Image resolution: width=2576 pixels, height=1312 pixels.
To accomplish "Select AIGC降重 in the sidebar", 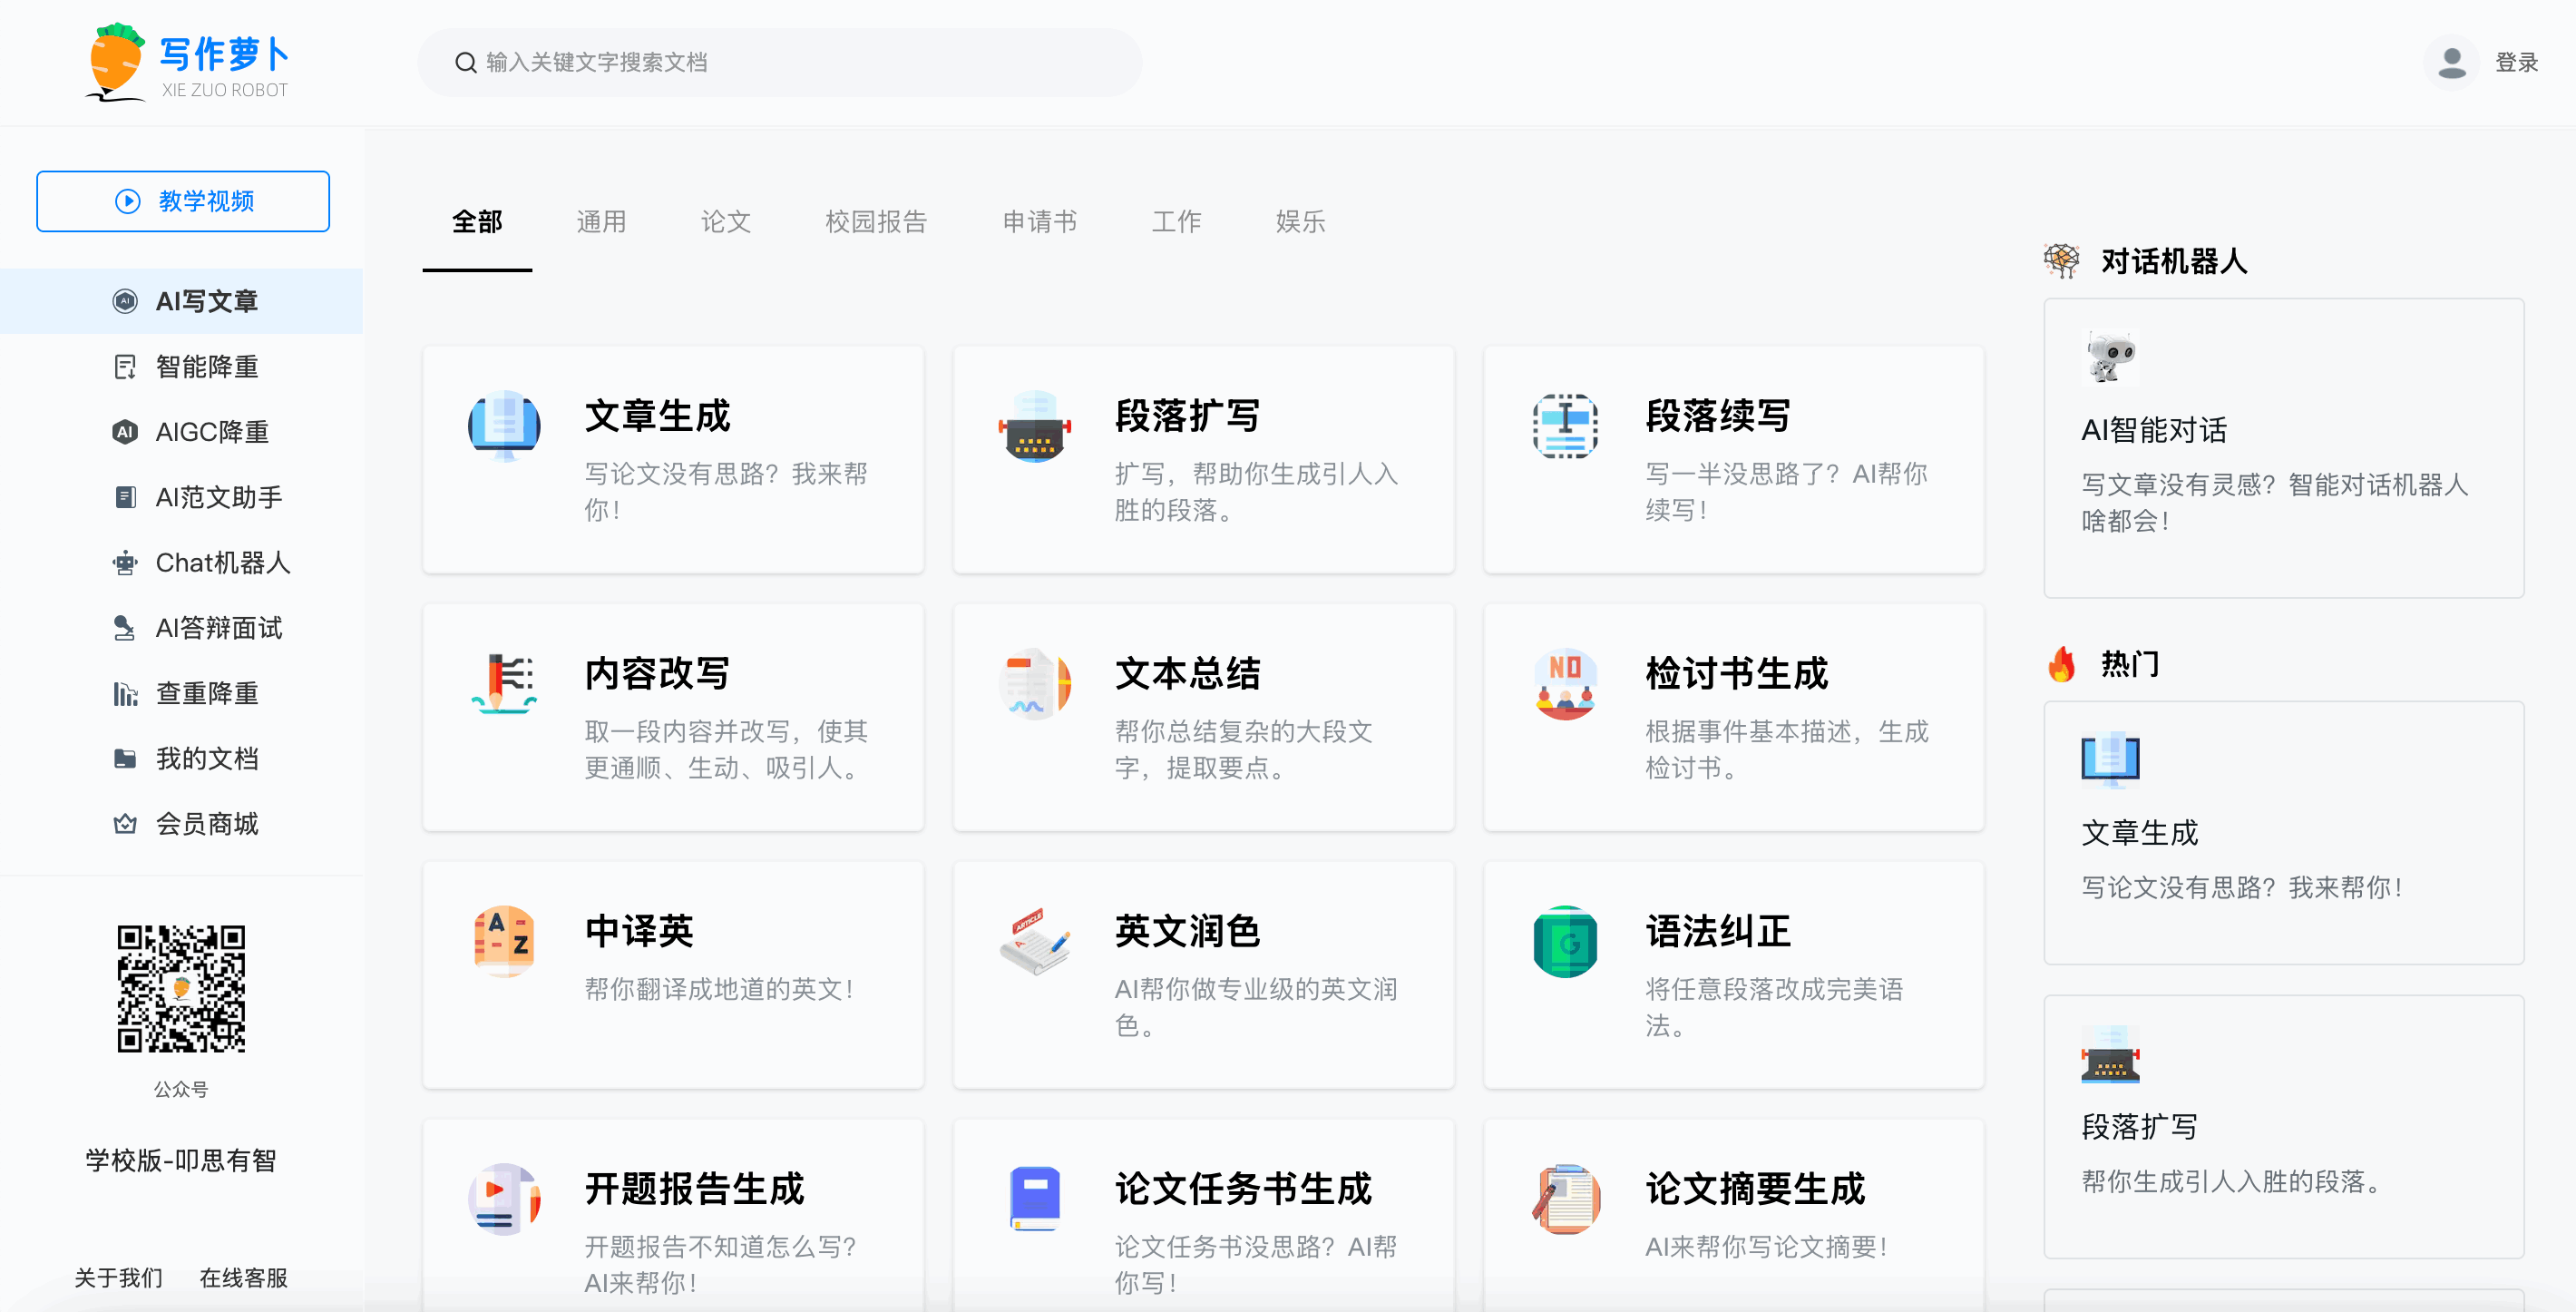I will pos(181,432).
